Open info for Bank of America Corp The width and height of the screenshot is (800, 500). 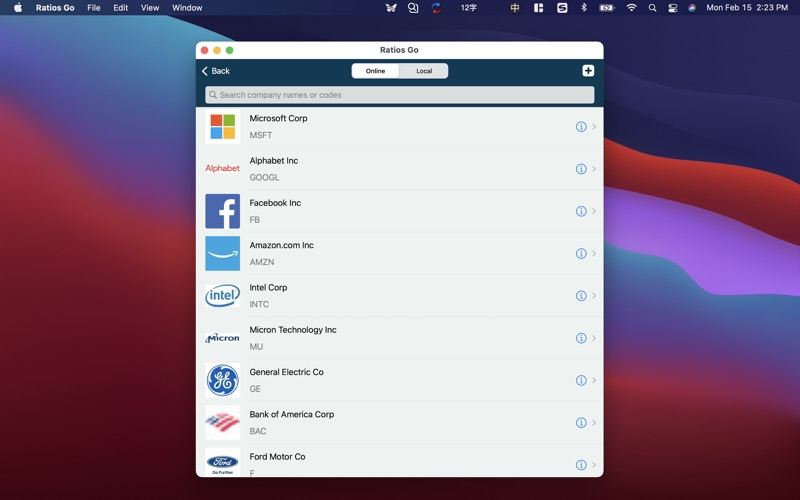tap(581, 423)
